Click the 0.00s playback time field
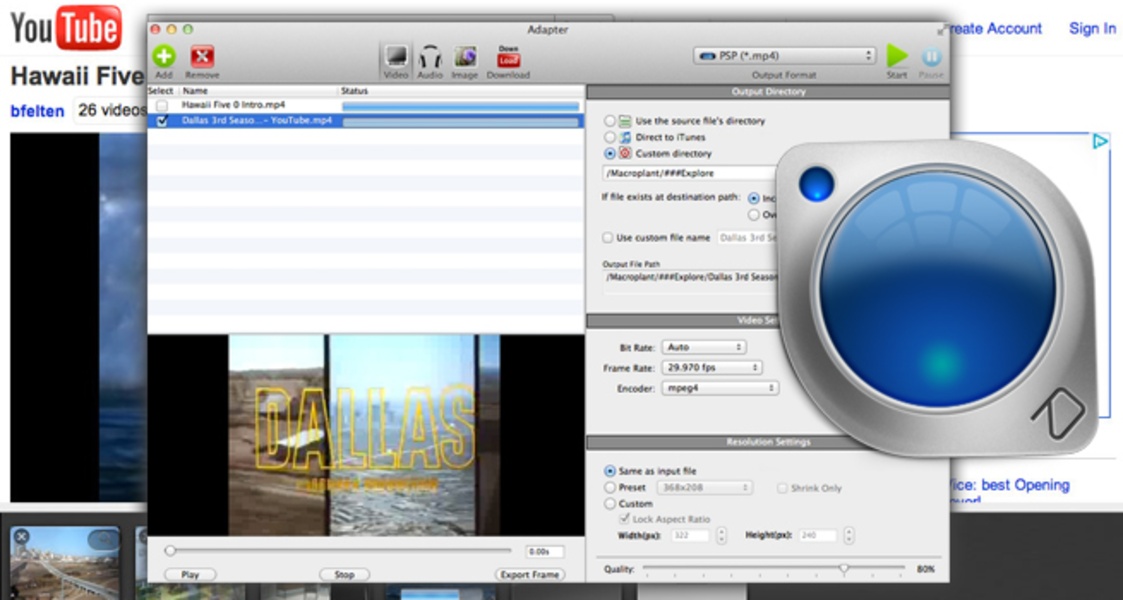This screenshot has width=1123, height=600. pos(544,551)
